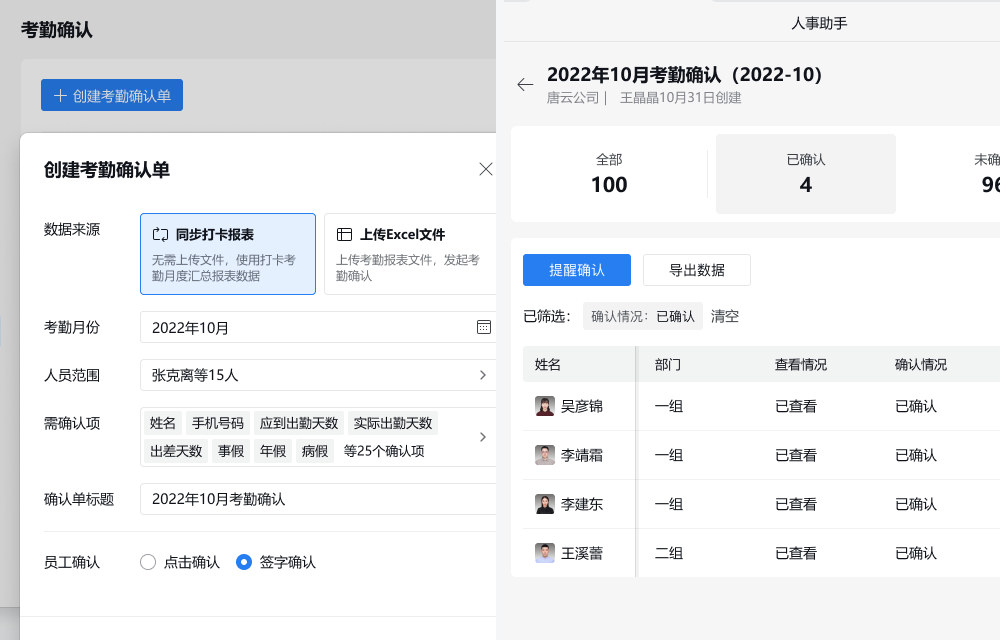1000x640 pixels.
Task: Open the 考勤月份 date picker field
Action: point(310,327)
